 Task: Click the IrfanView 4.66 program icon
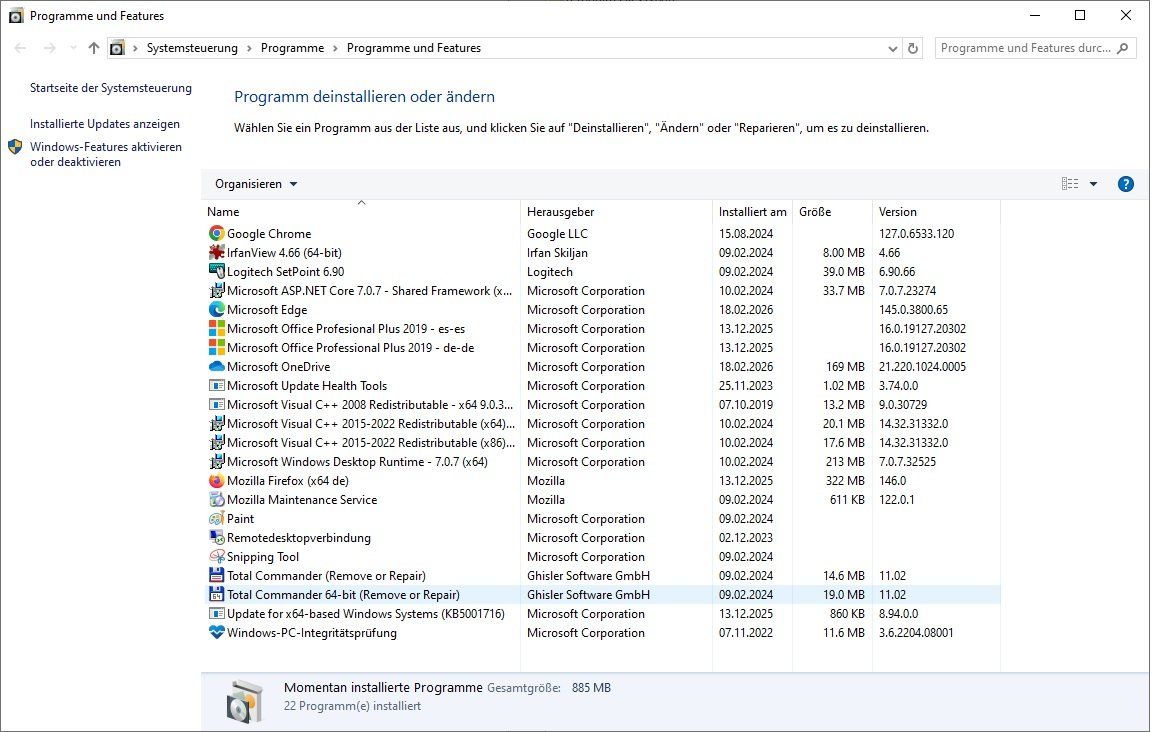[x=217, y=253]
